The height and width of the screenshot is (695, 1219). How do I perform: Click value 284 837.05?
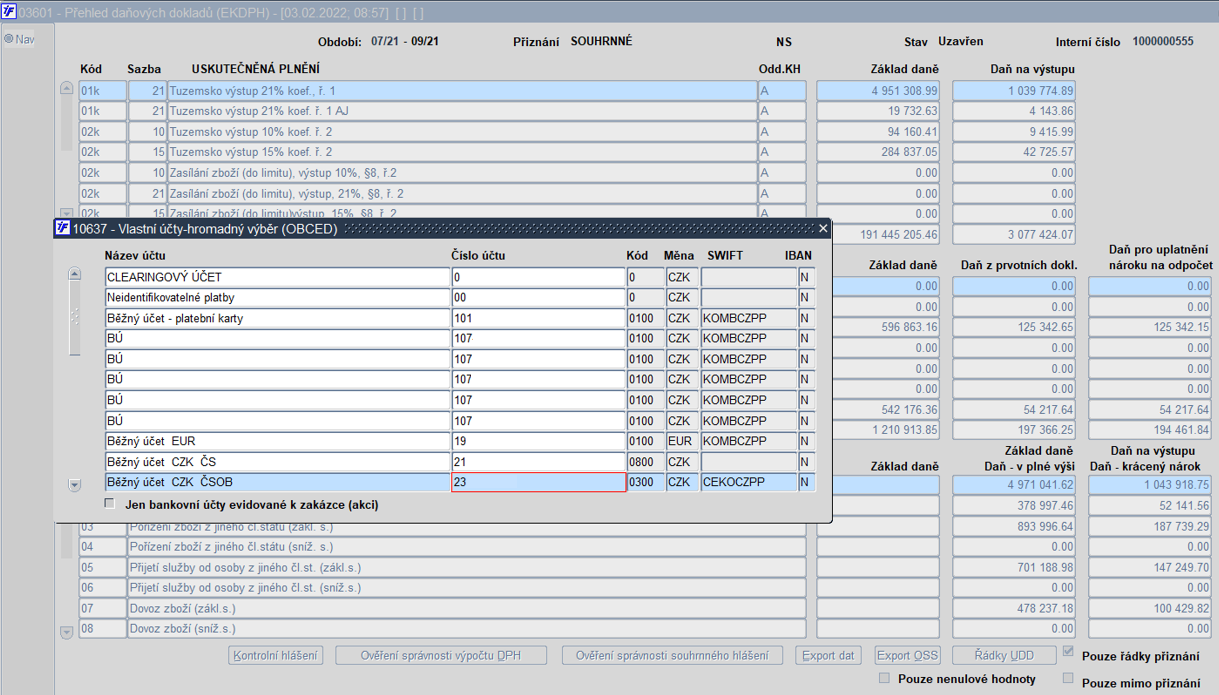(877, 152)
